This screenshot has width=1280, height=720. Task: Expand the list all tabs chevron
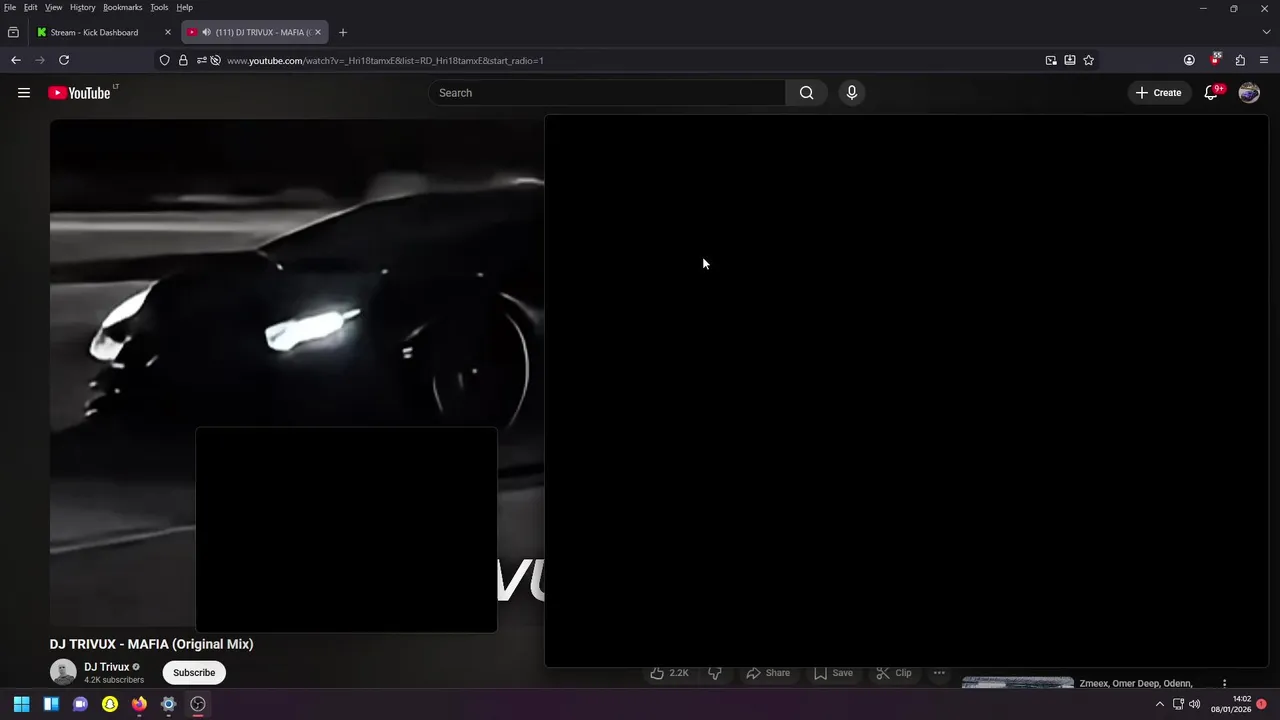pos(1266,32)
